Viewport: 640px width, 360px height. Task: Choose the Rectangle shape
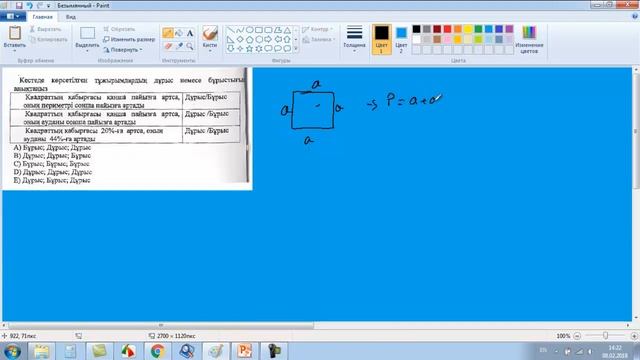coord(259,30)
